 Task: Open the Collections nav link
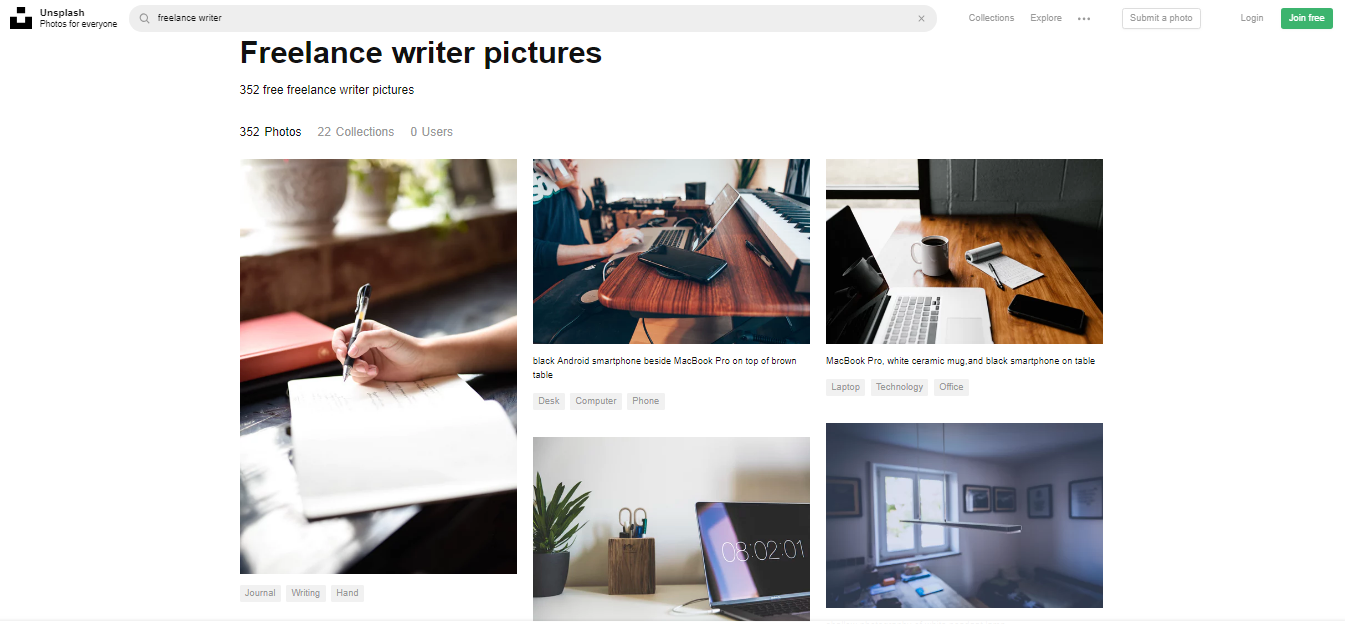pyautogui.click(x=991, y=18)
